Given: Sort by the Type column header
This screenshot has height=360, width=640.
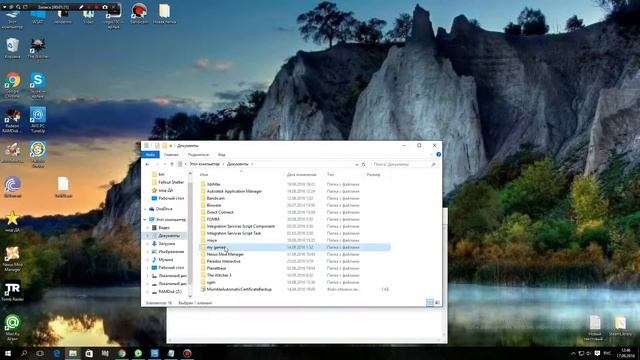Looking at the screenshot, I should (x=344, y=175).
